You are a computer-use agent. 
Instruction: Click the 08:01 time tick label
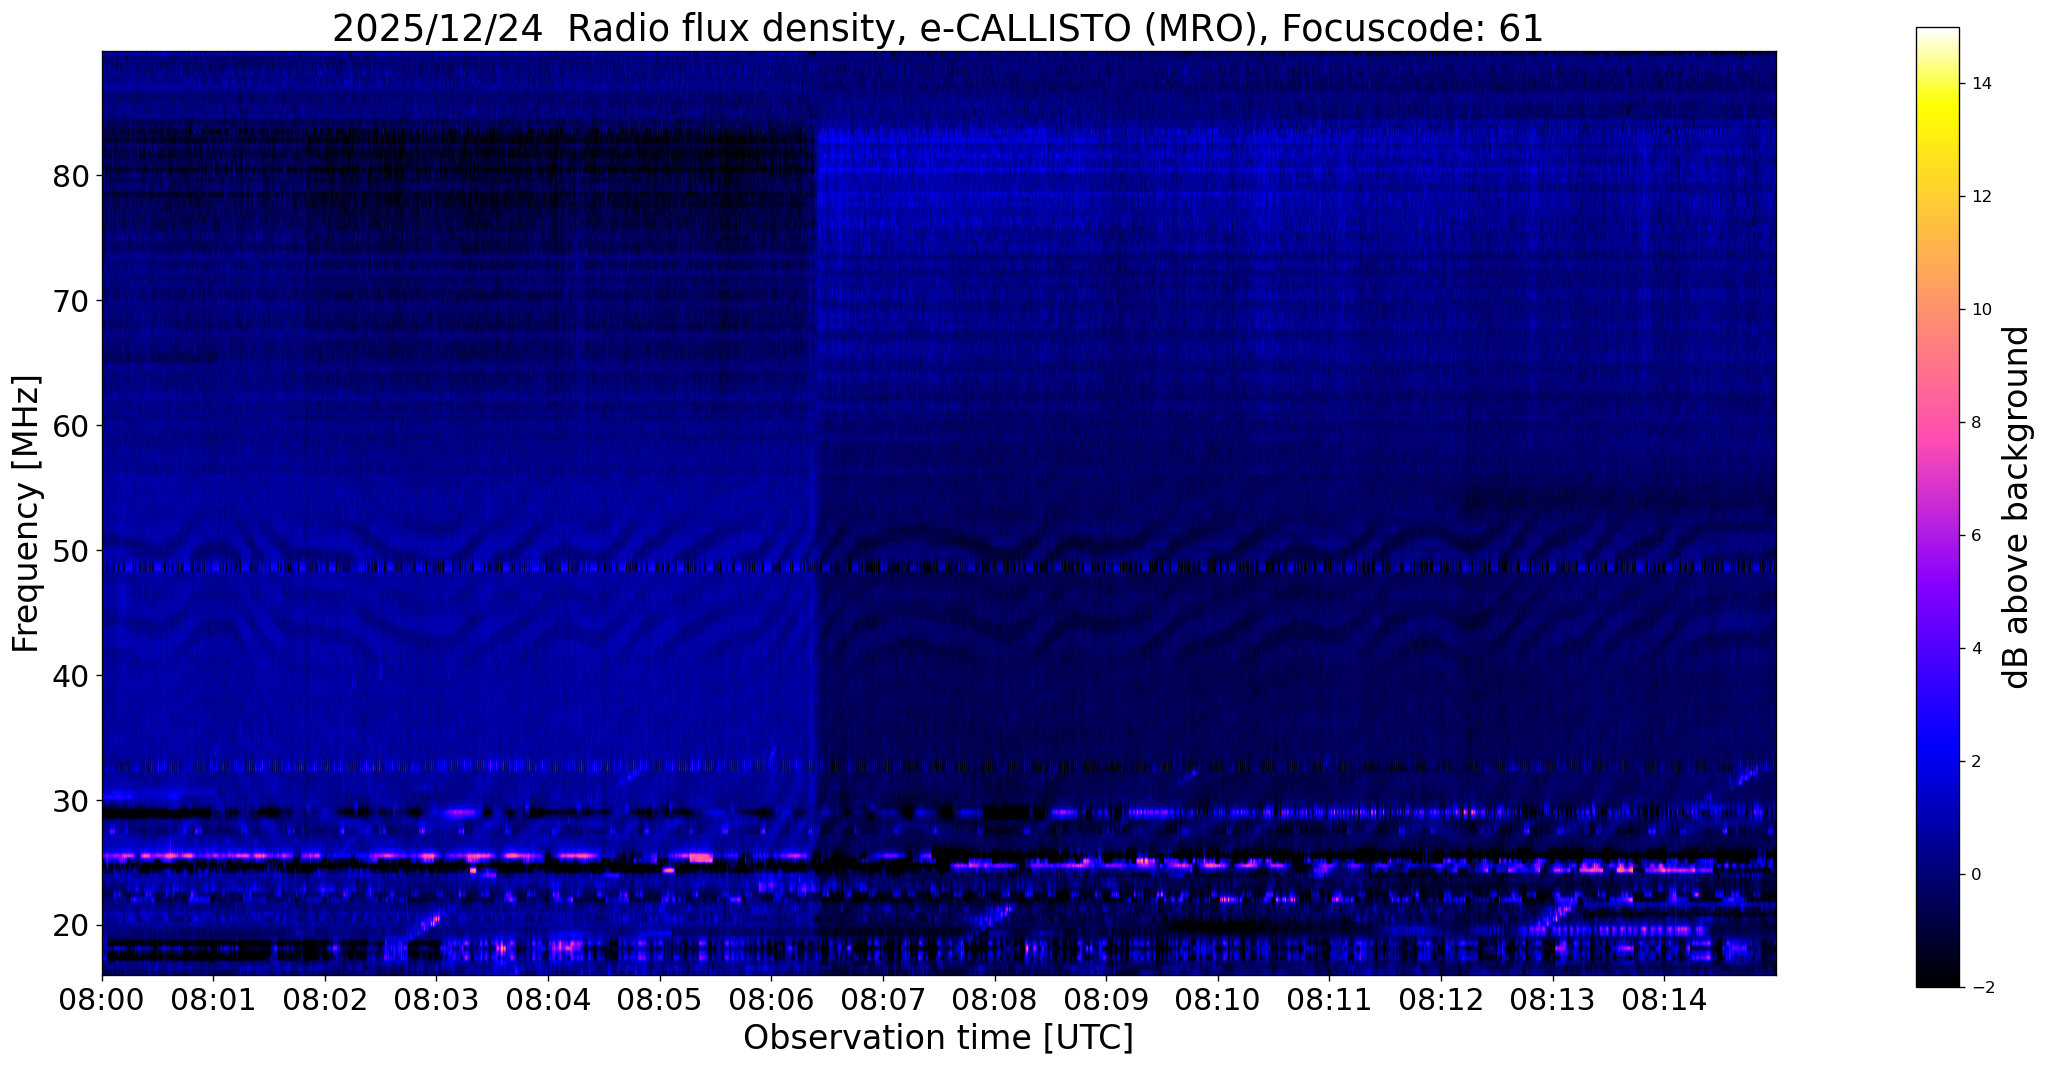pyautogui.click(x=213, y=1000)
